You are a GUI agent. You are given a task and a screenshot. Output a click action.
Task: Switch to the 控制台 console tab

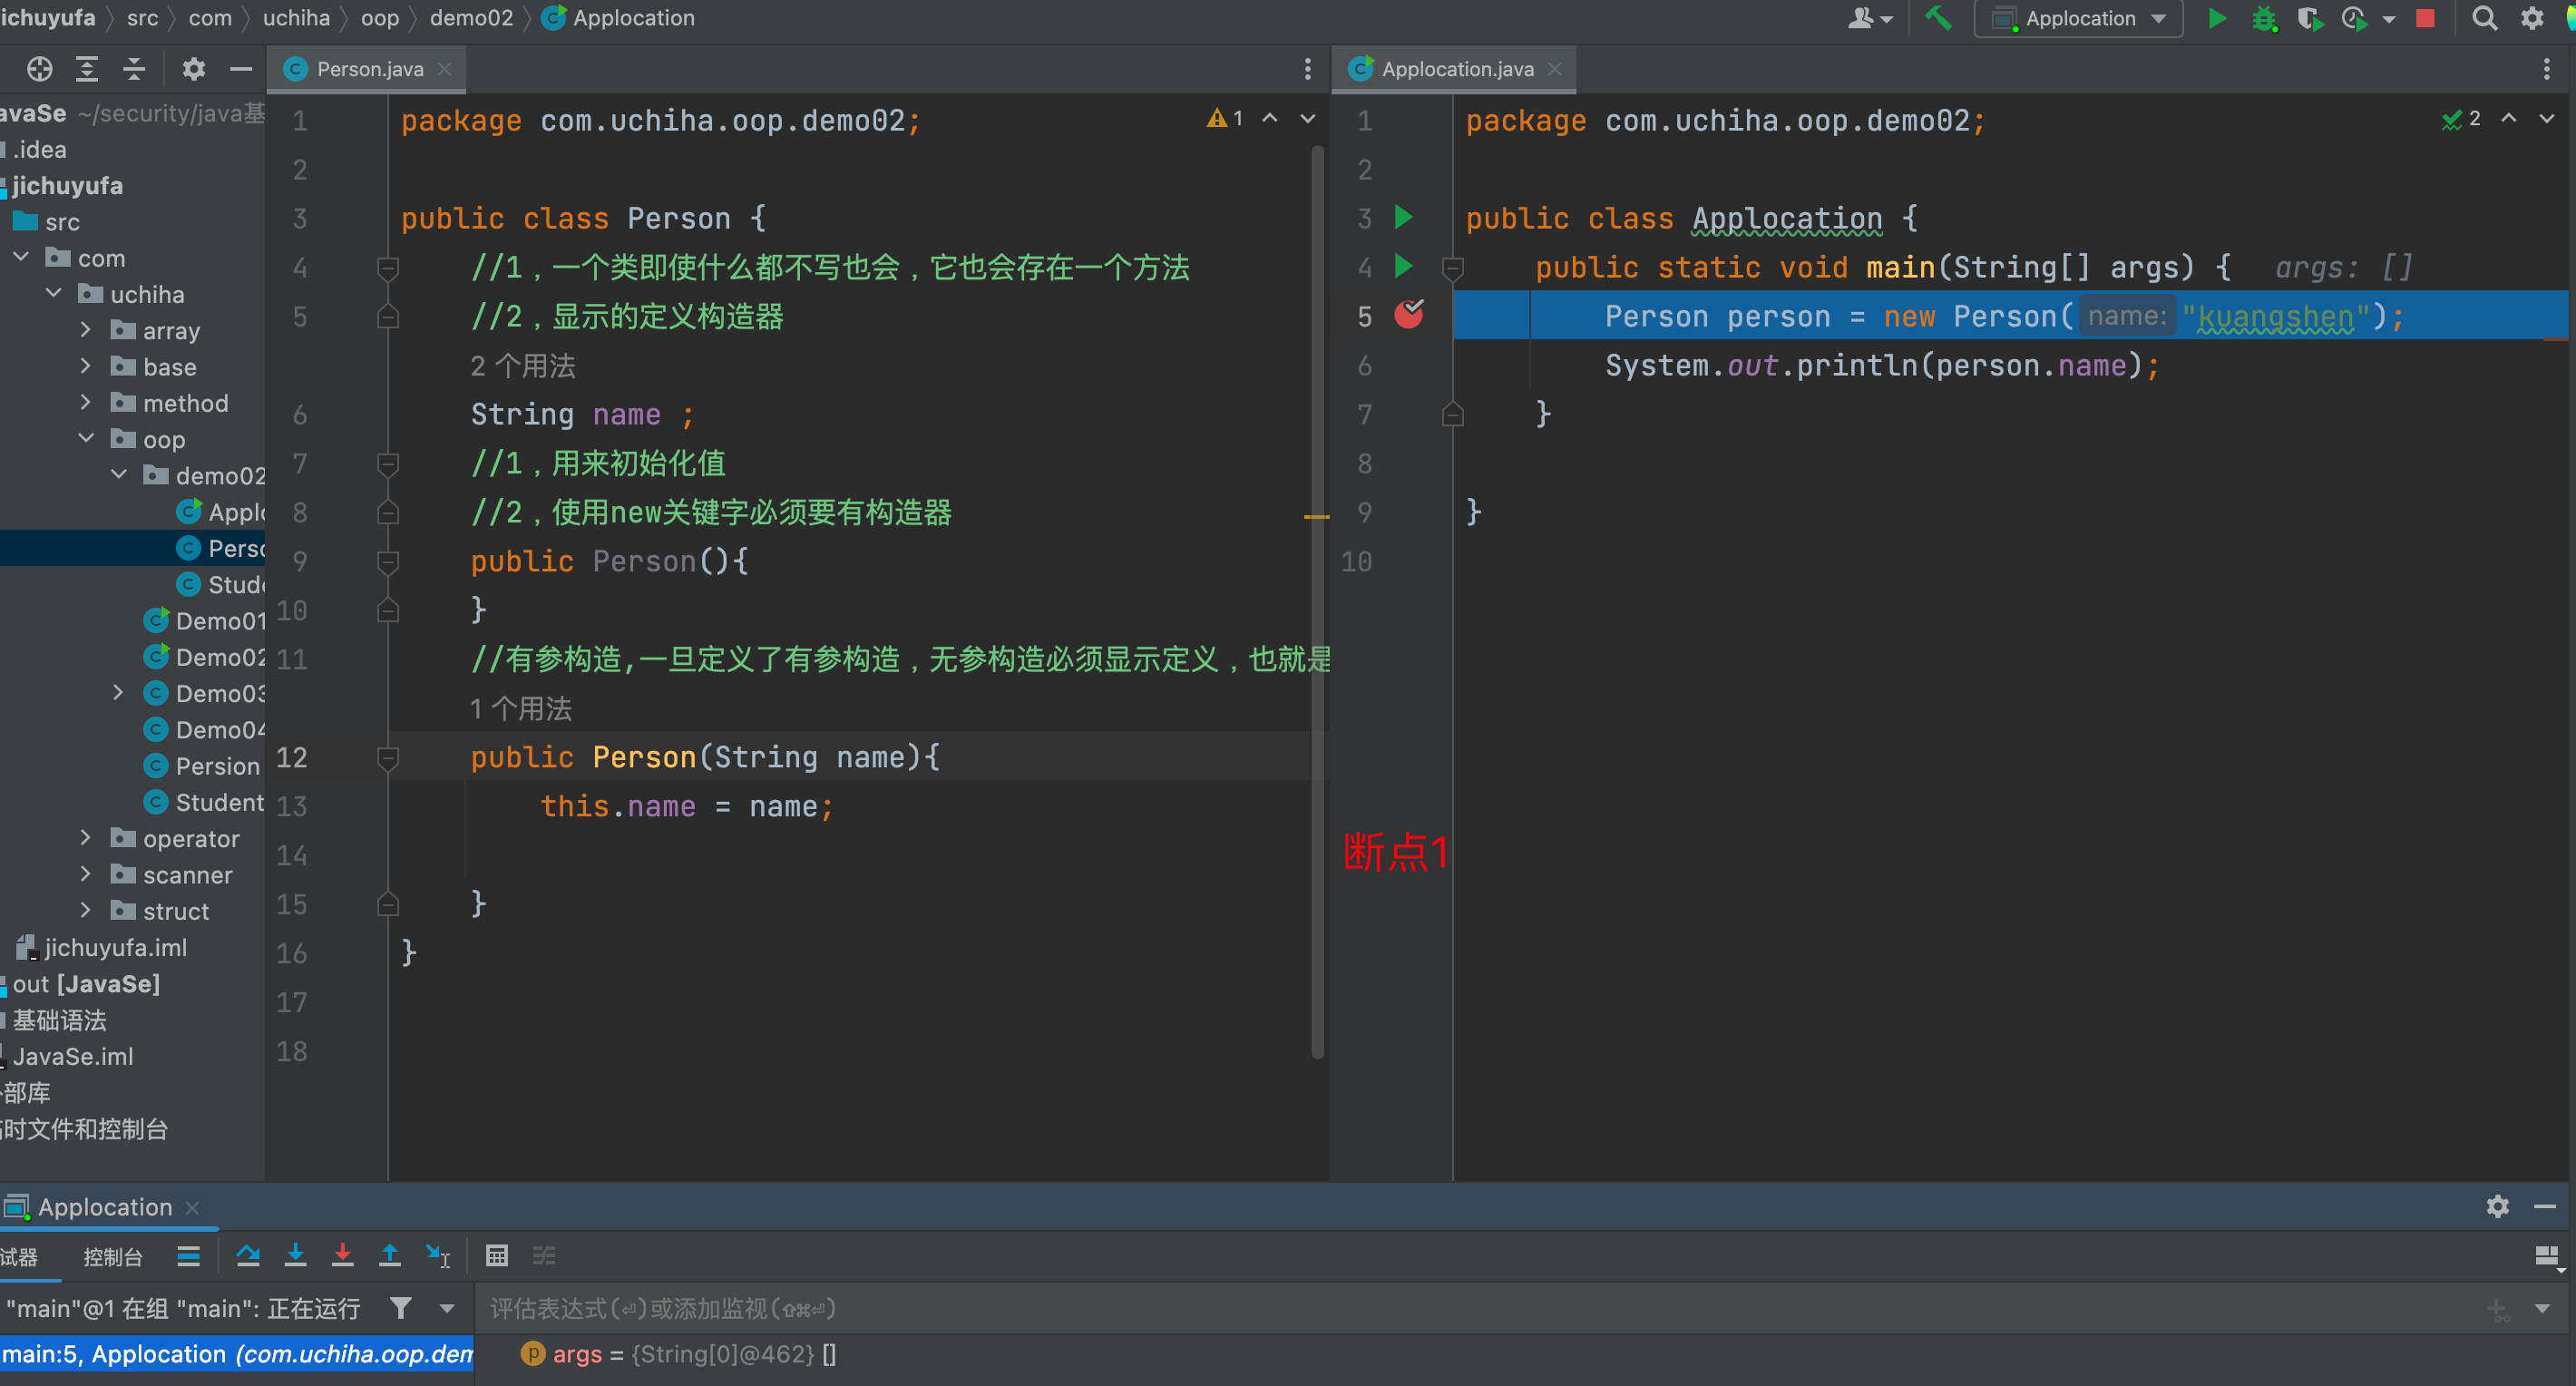click(112, 1257)
